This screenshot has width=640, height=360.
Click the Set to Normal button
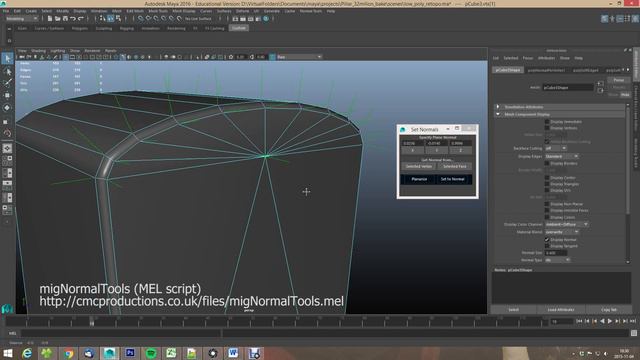(x=453, y=179)
